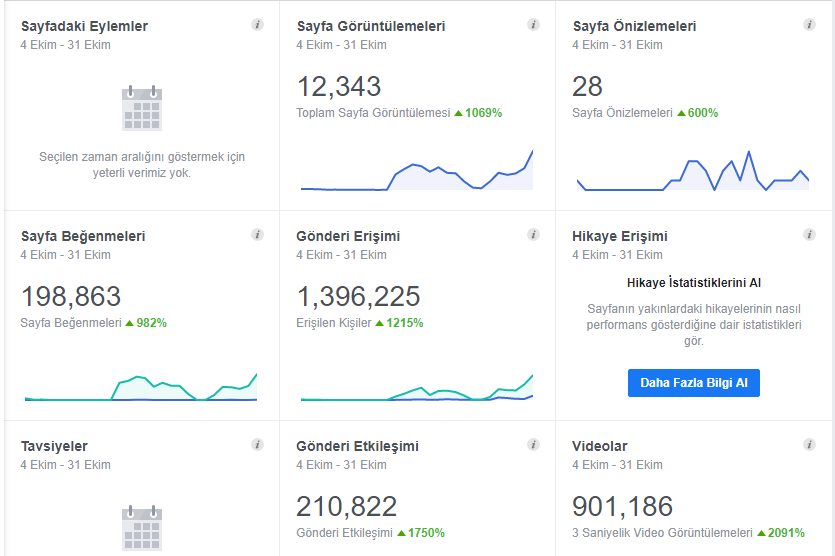Click info icon on Gönderi Etkileşimi card
Screen dimensions: 835x556
click(x=533, y=444)
